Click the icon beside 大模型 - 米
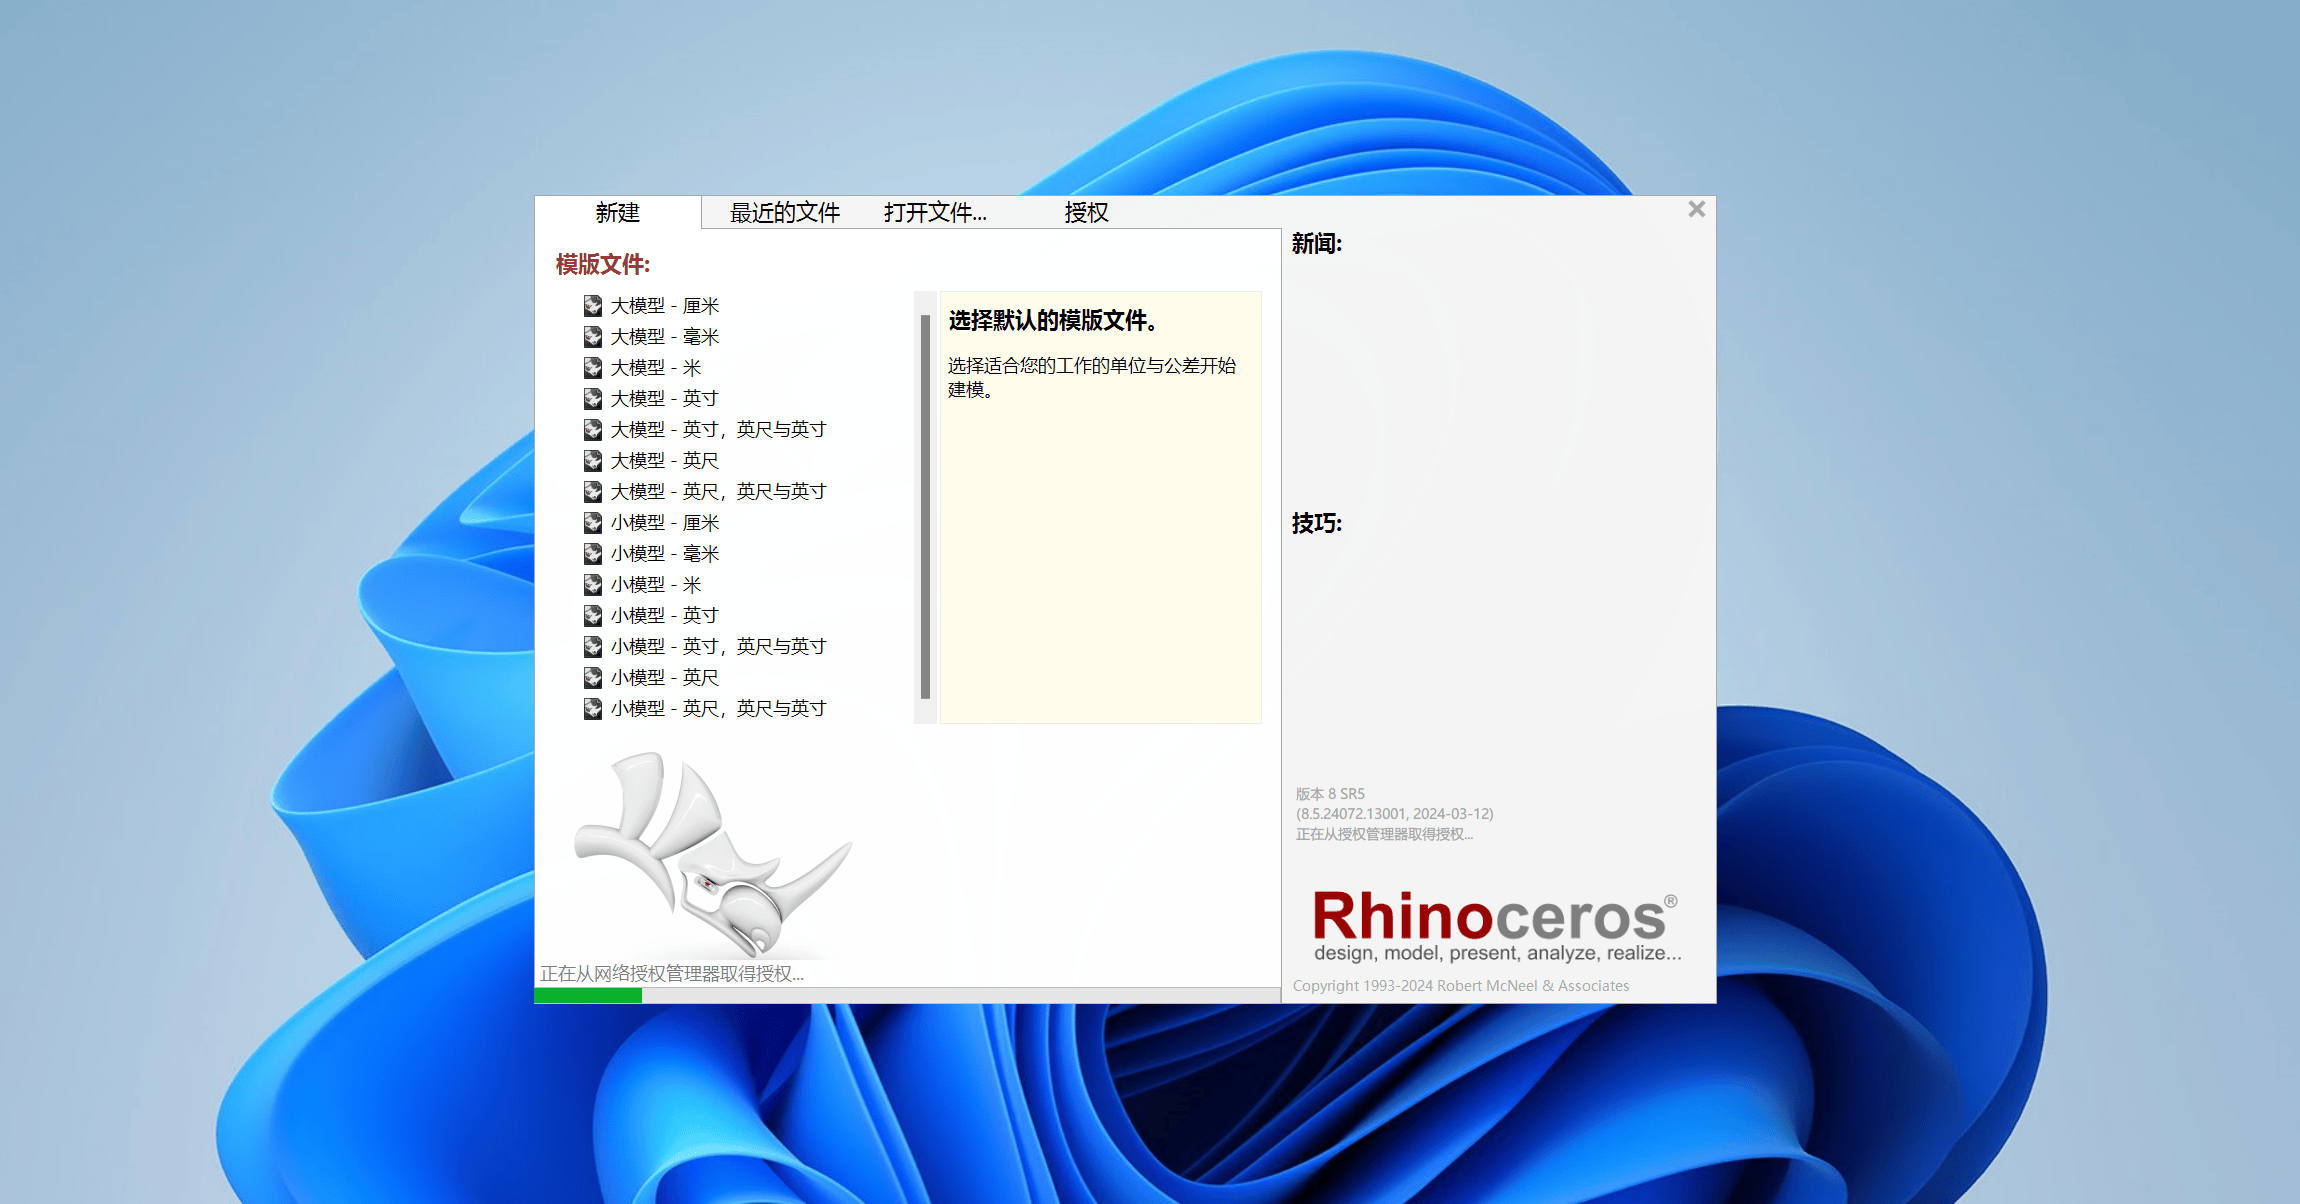 [593, 368]
